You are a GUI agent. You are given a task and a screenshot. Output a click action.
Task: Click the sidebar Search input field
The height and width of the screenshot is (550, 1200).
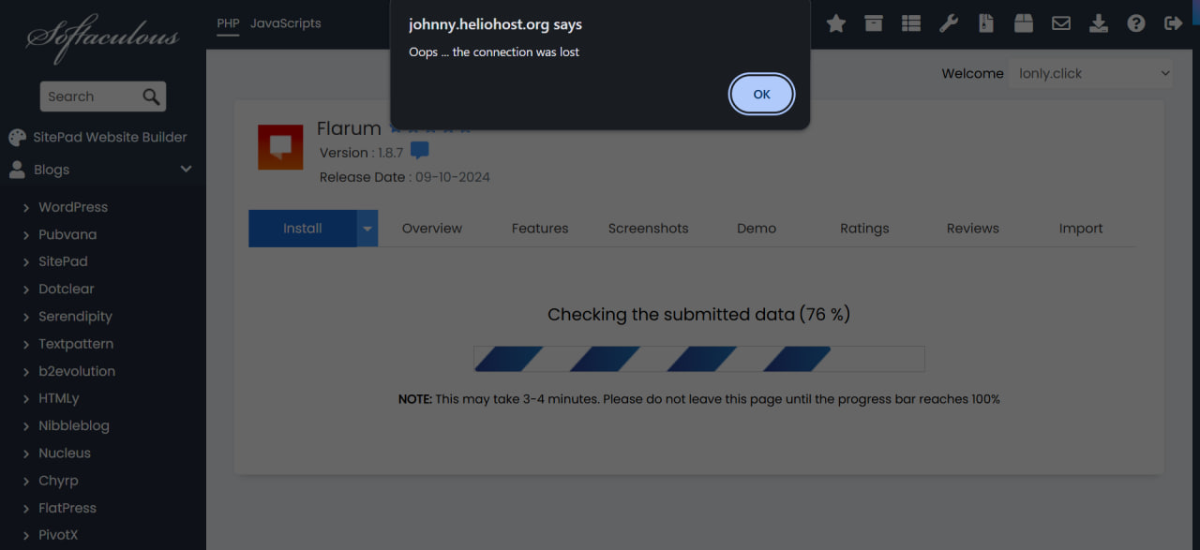(x=90, y=97)
